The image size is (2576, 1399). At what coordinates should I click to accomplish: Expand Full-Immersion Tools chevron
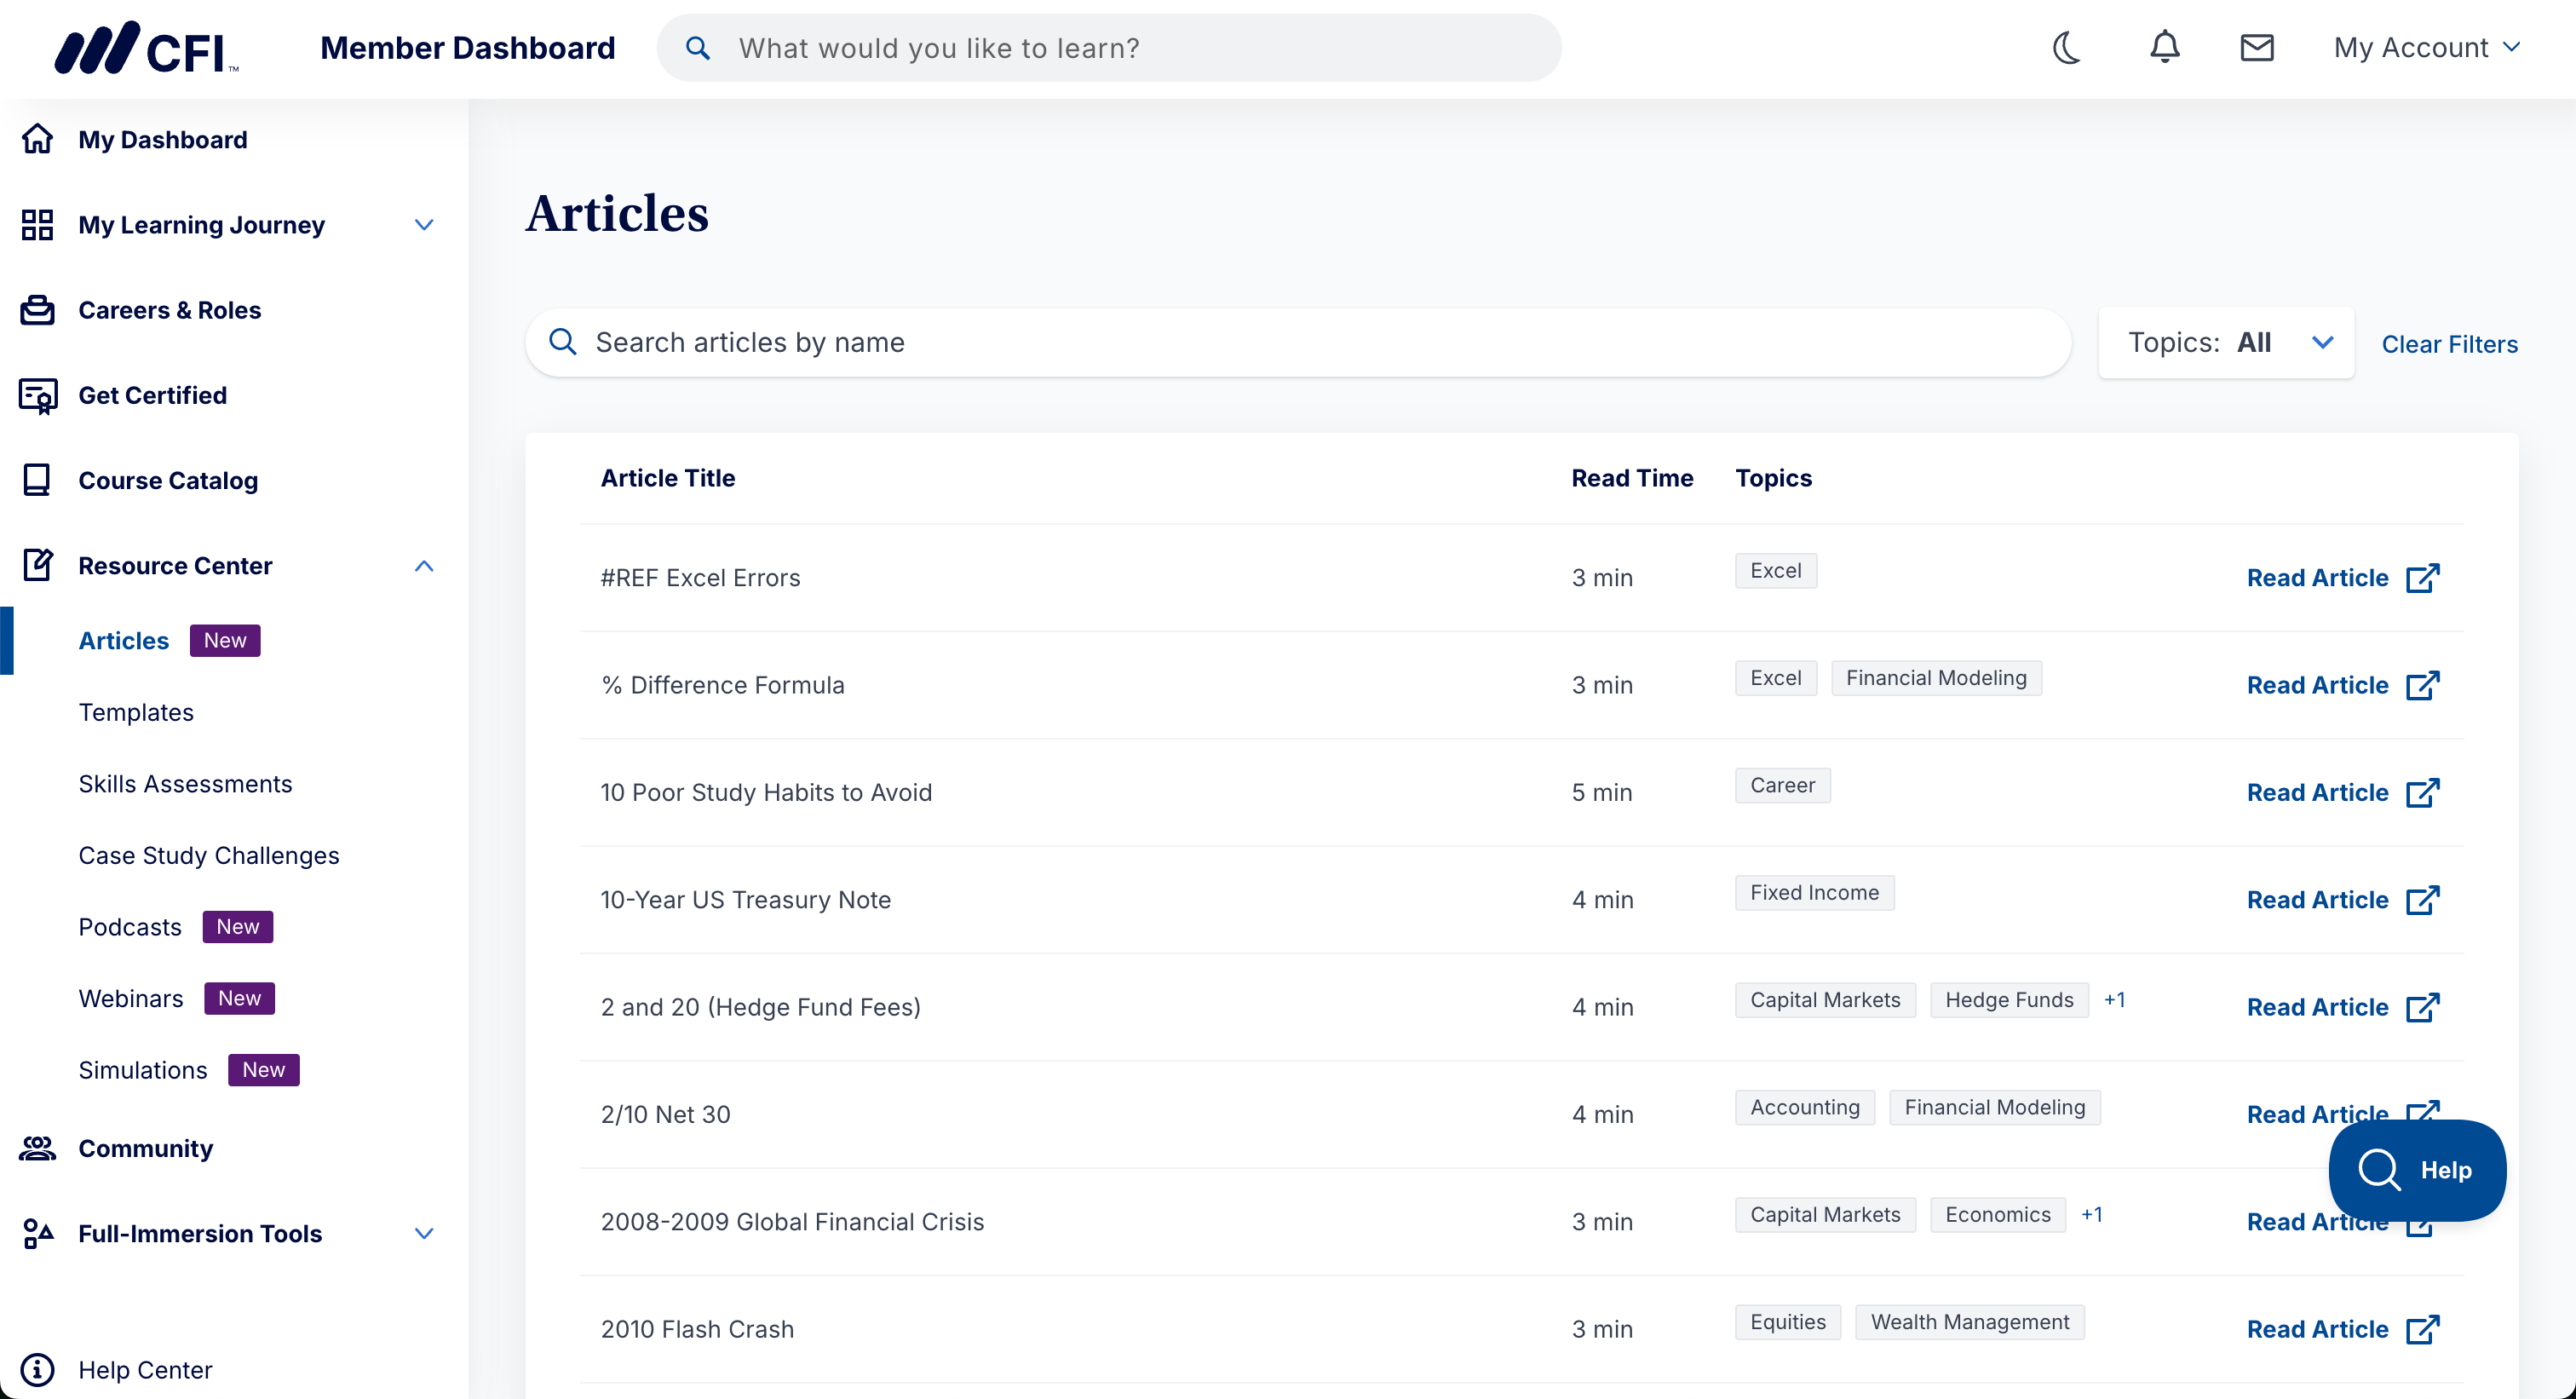click(x=424, y=1233)
